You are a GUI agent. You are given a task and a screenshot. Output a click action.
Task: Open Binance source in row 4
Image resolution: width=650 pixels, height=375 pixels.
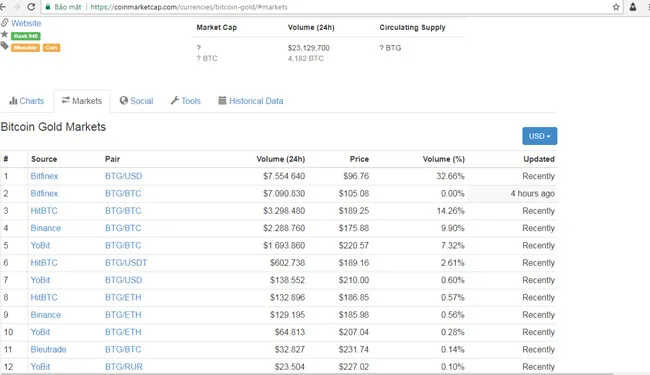[x=46, y=228]
